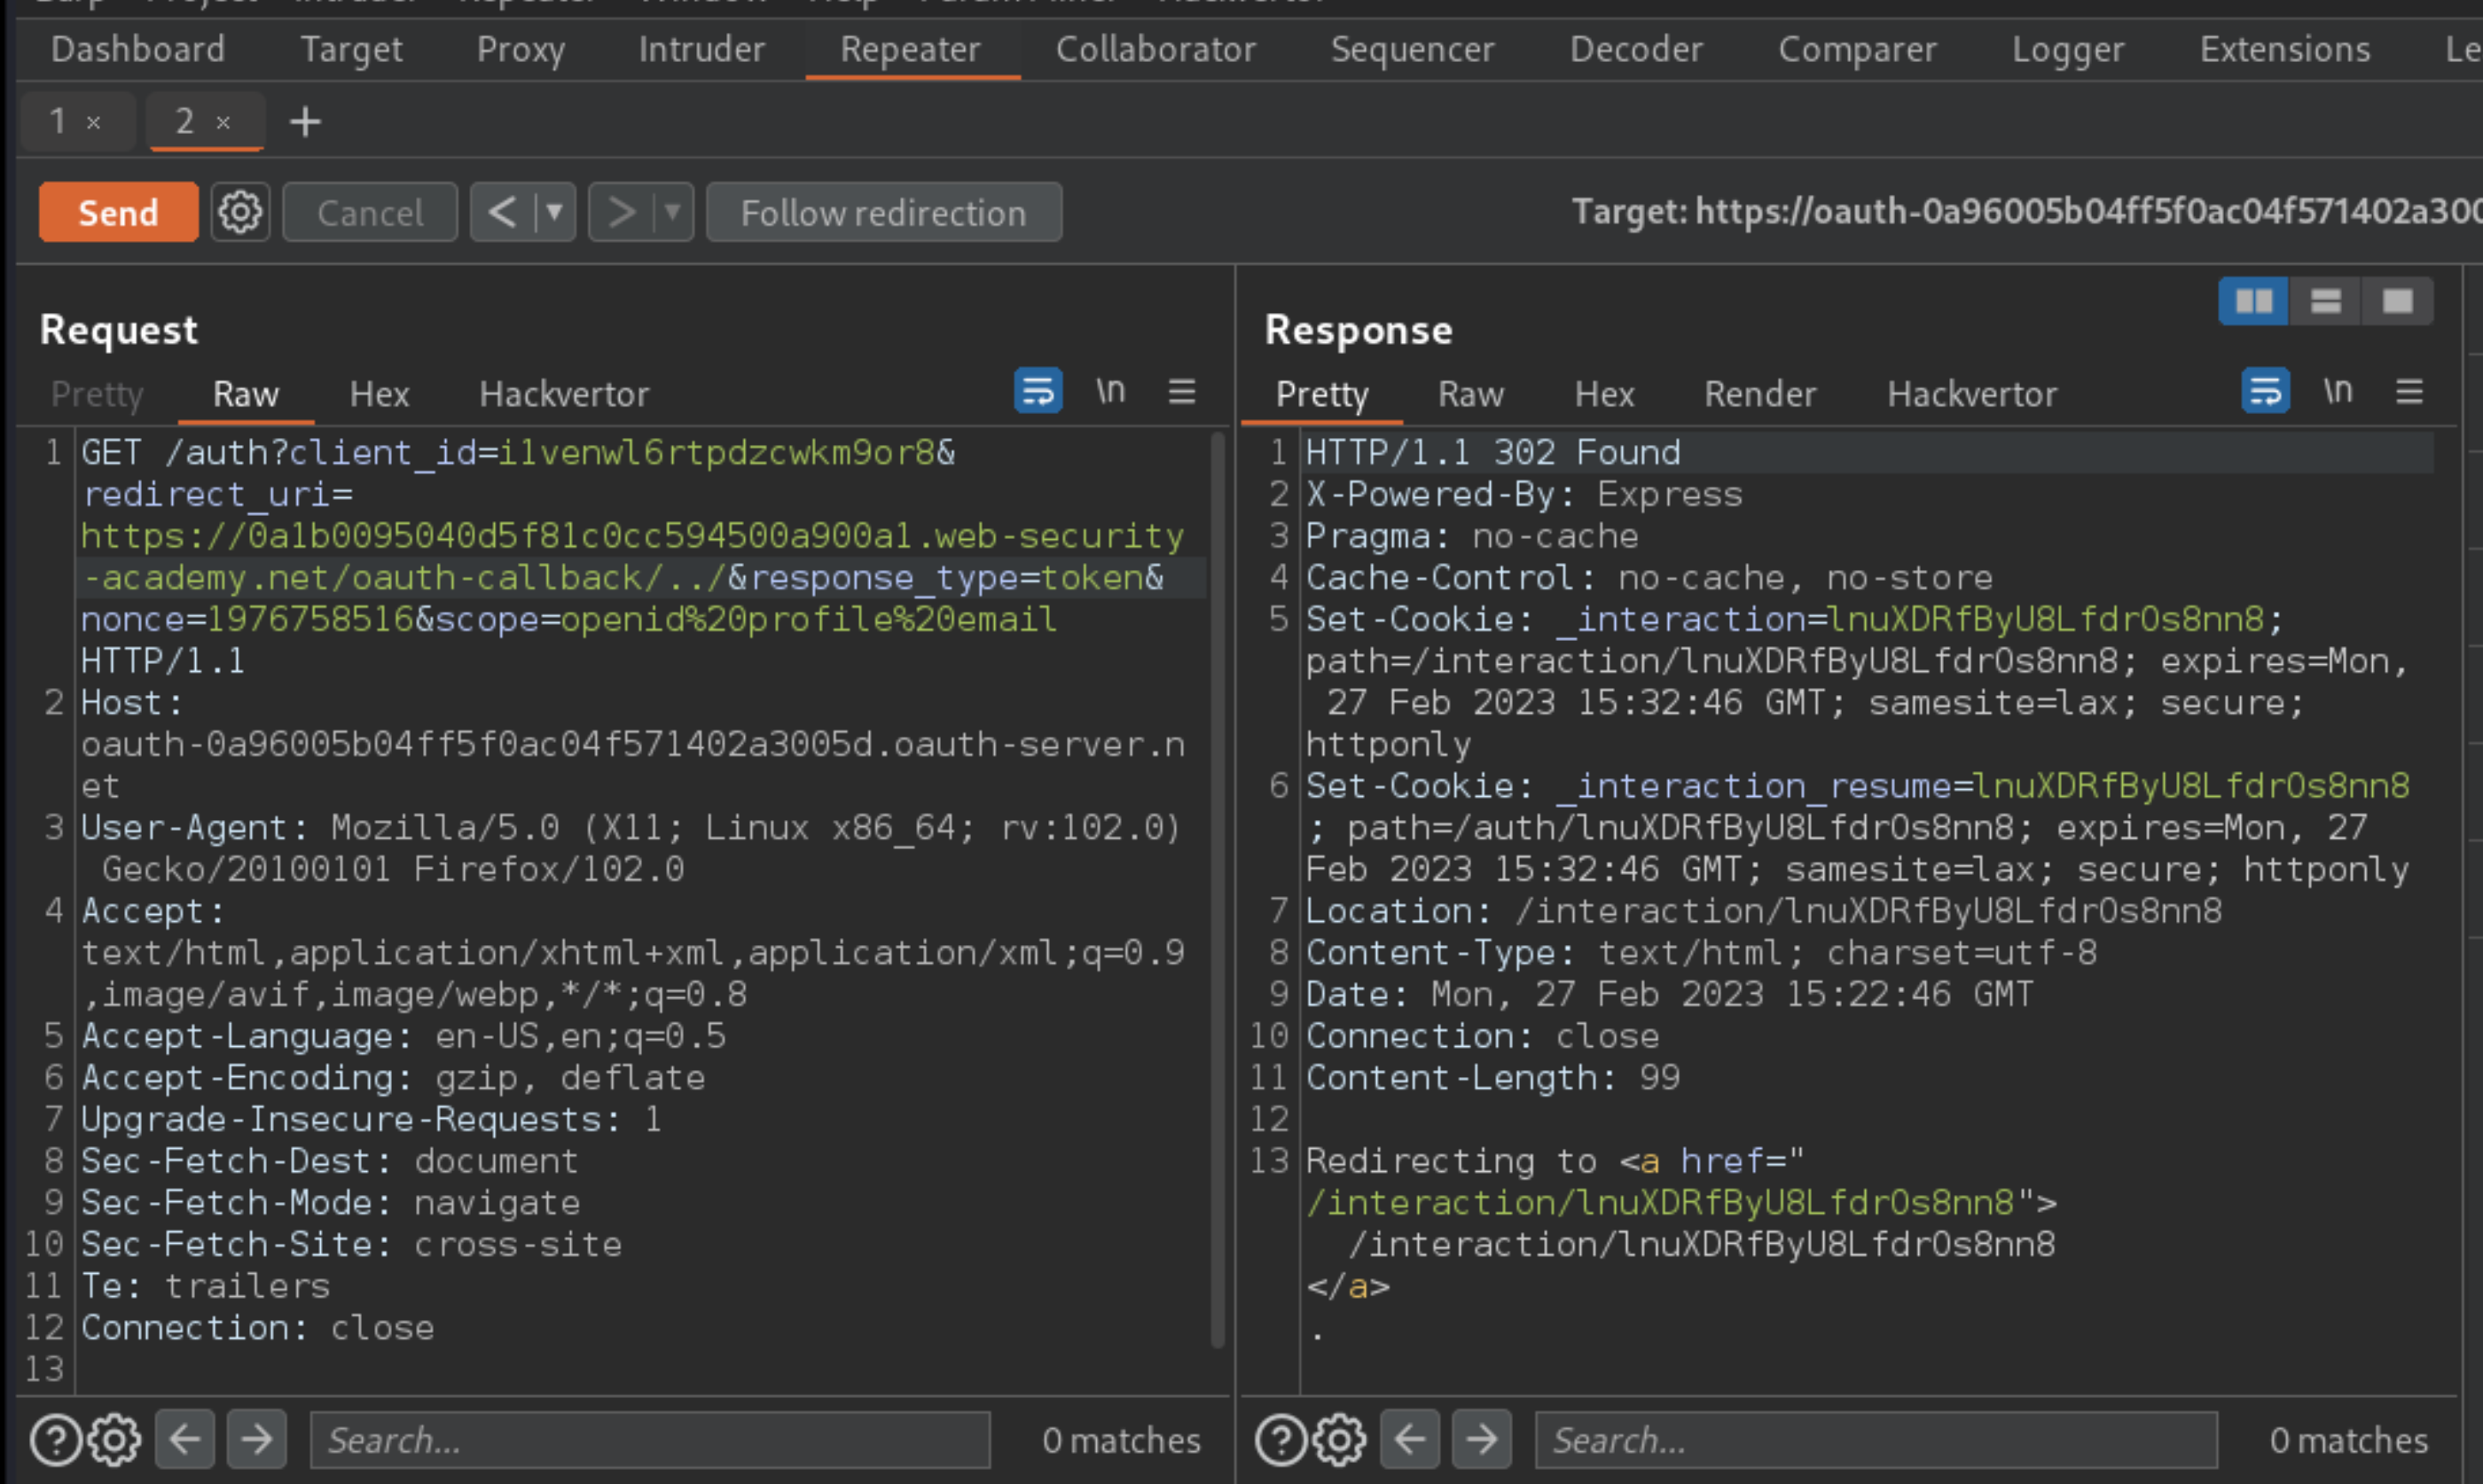Open the Extensions tab
Image resolution: width=2483 pixels, height=1484 pixels.
[x=2285, y=50]
